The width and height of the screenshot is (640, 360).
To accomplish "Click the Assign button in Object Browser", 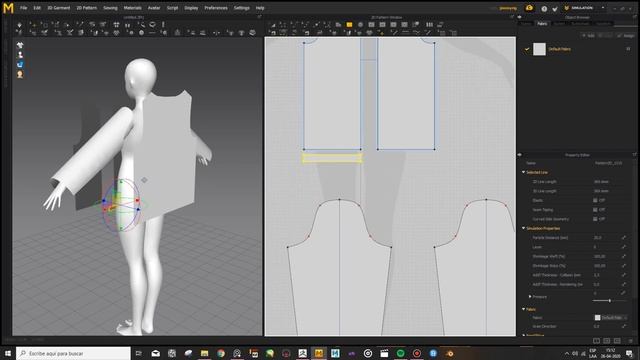I will coord(626,36).
